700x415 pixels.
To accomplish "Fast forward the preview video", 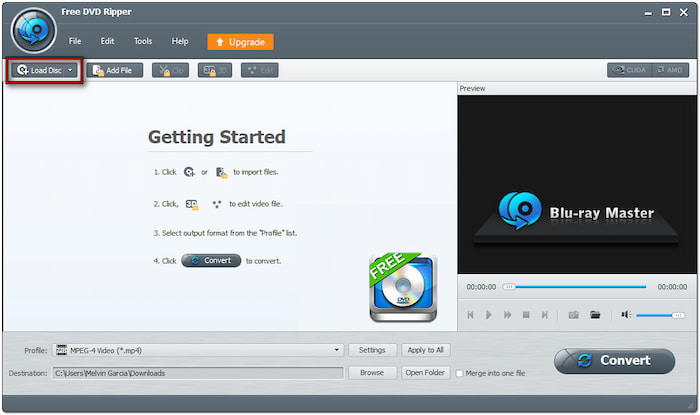I will point(507,315).
